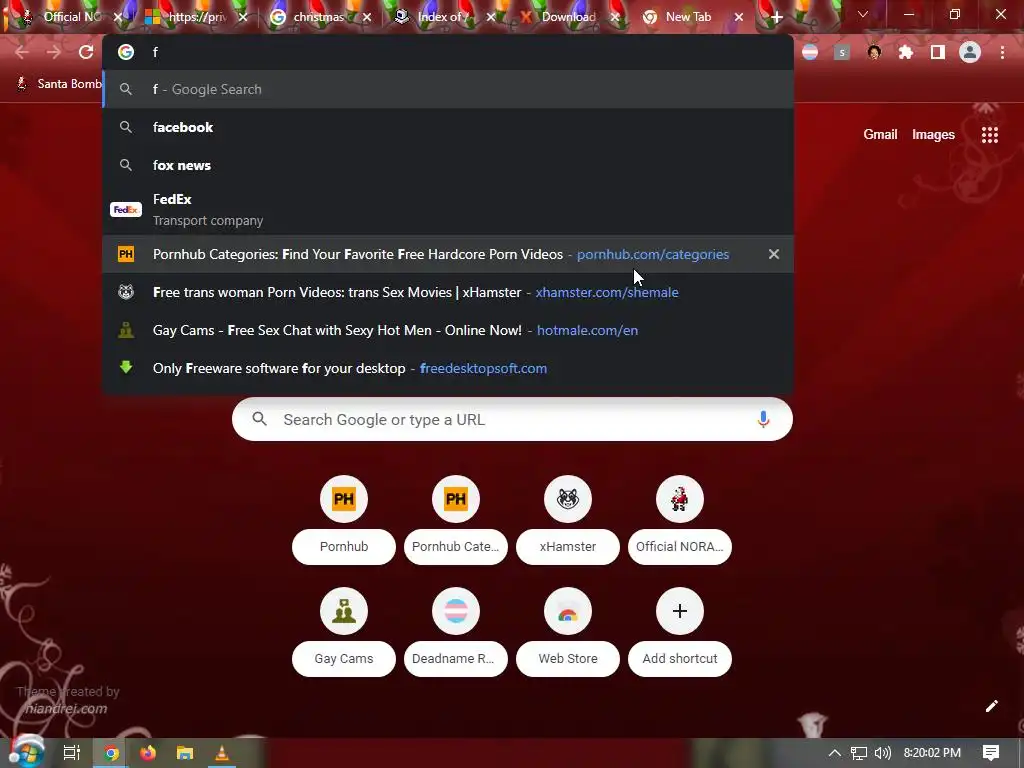Image resolution: width=1024 pixels, height=768 pixels.
Task: Click the Web Store shortcut
Action: [x=568, y=632]
